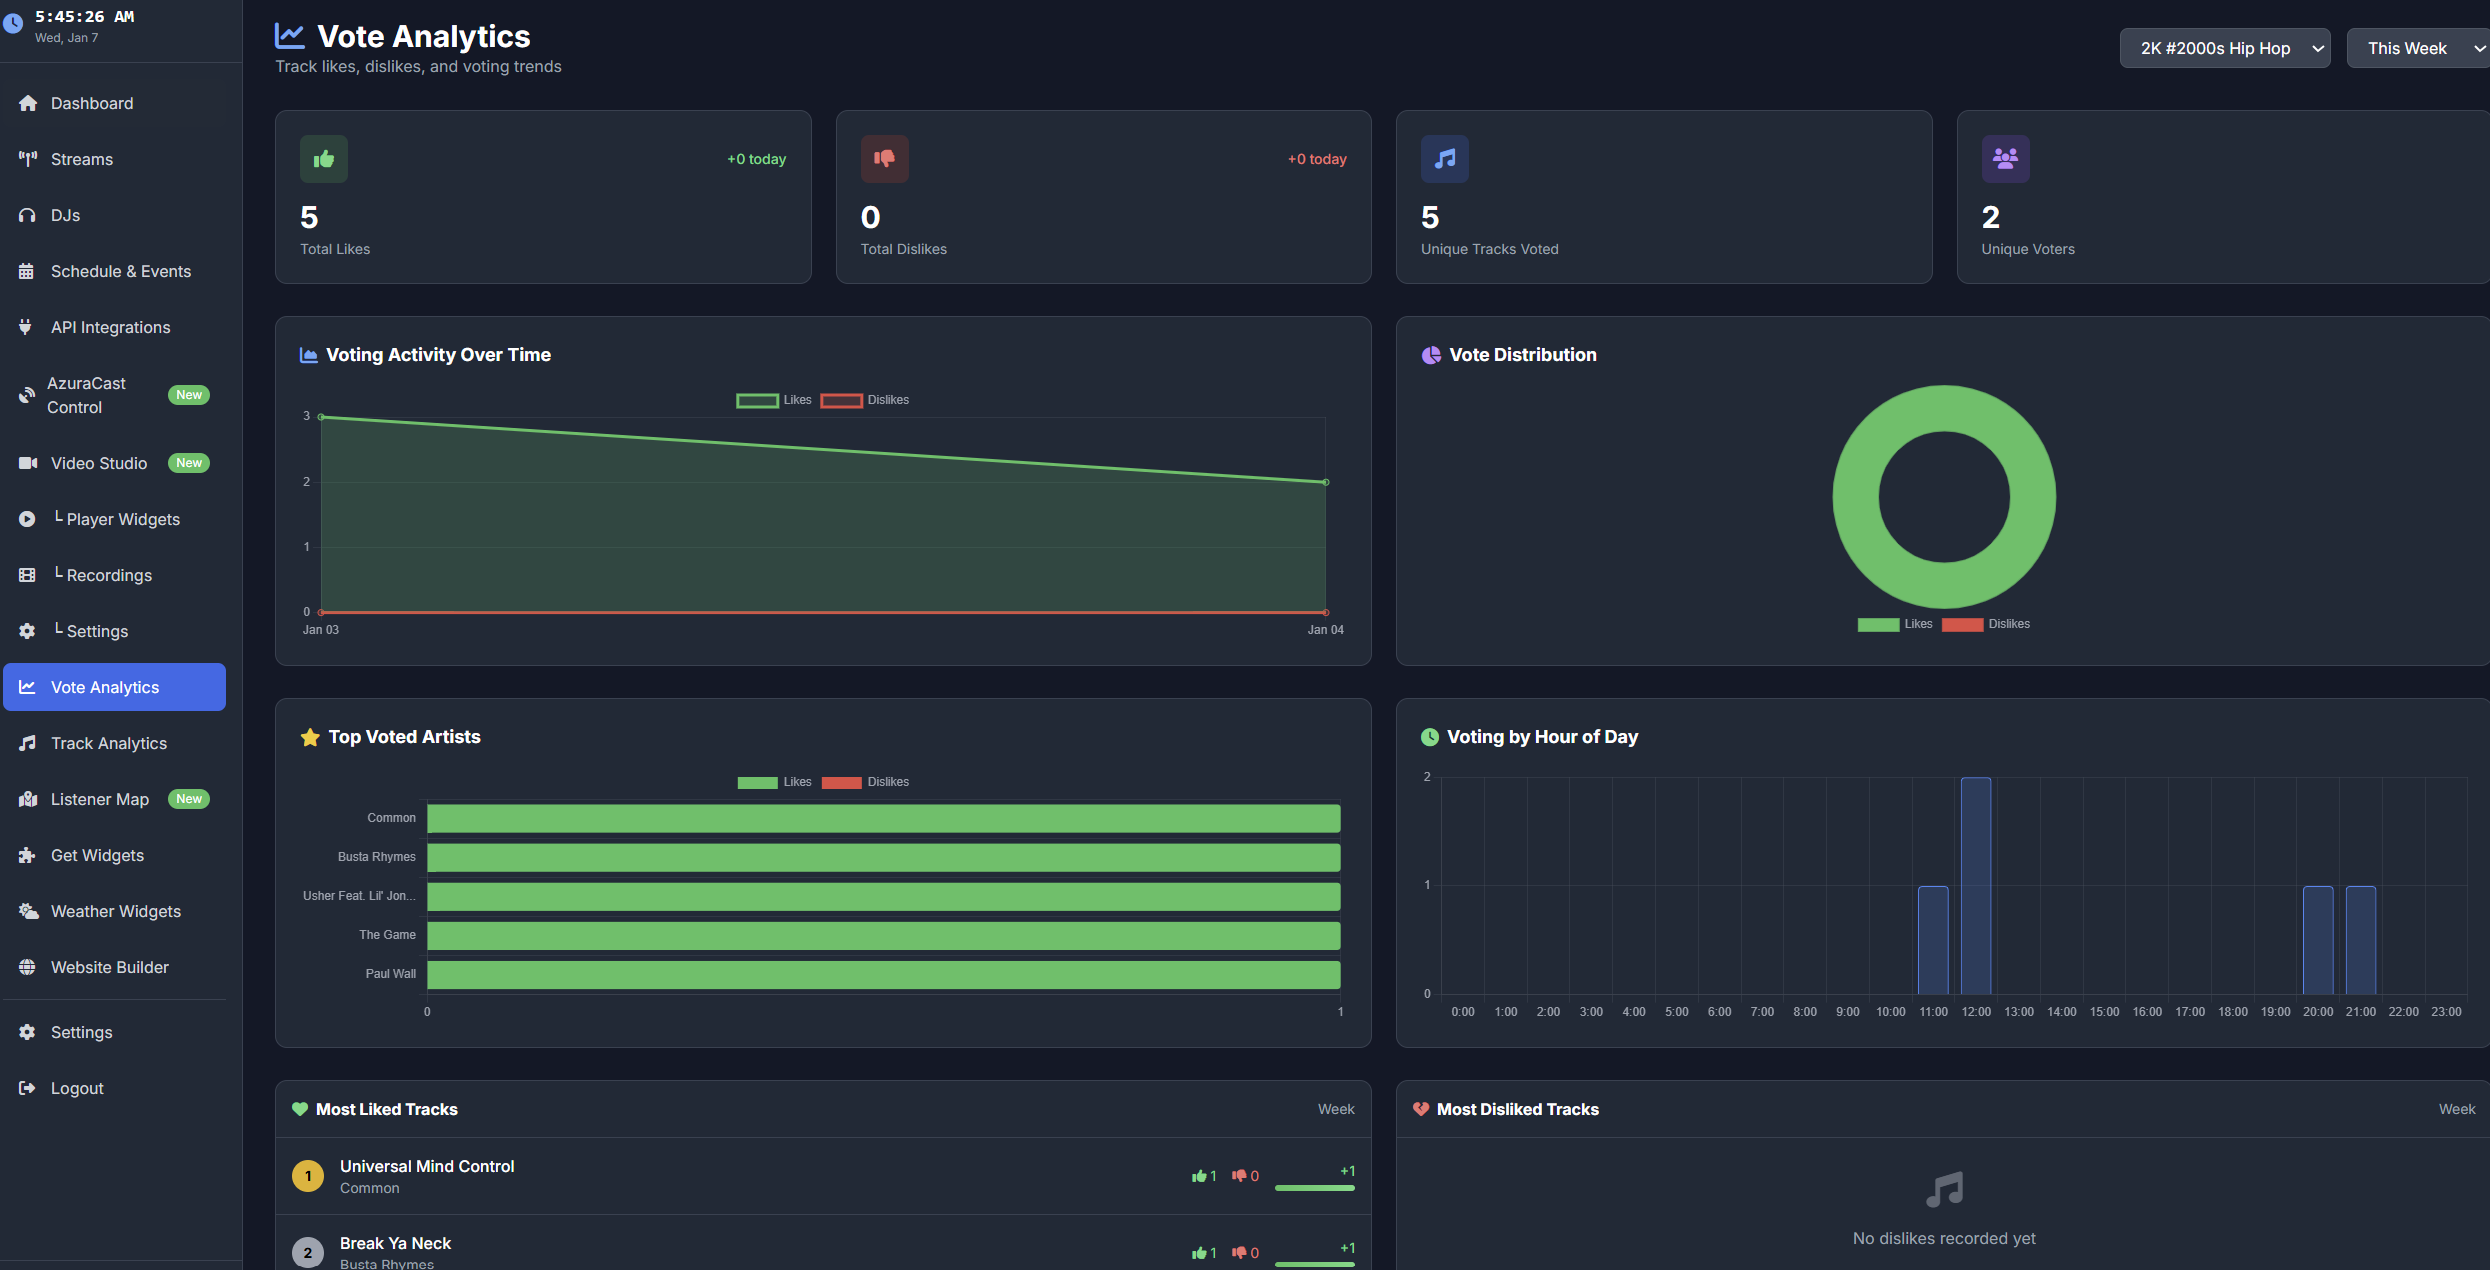The height and width of the screenshot is (1270, 2490).
Task: Click the 12:00 bar in hourly voting chart
Action: click(x=1975, y=885)
